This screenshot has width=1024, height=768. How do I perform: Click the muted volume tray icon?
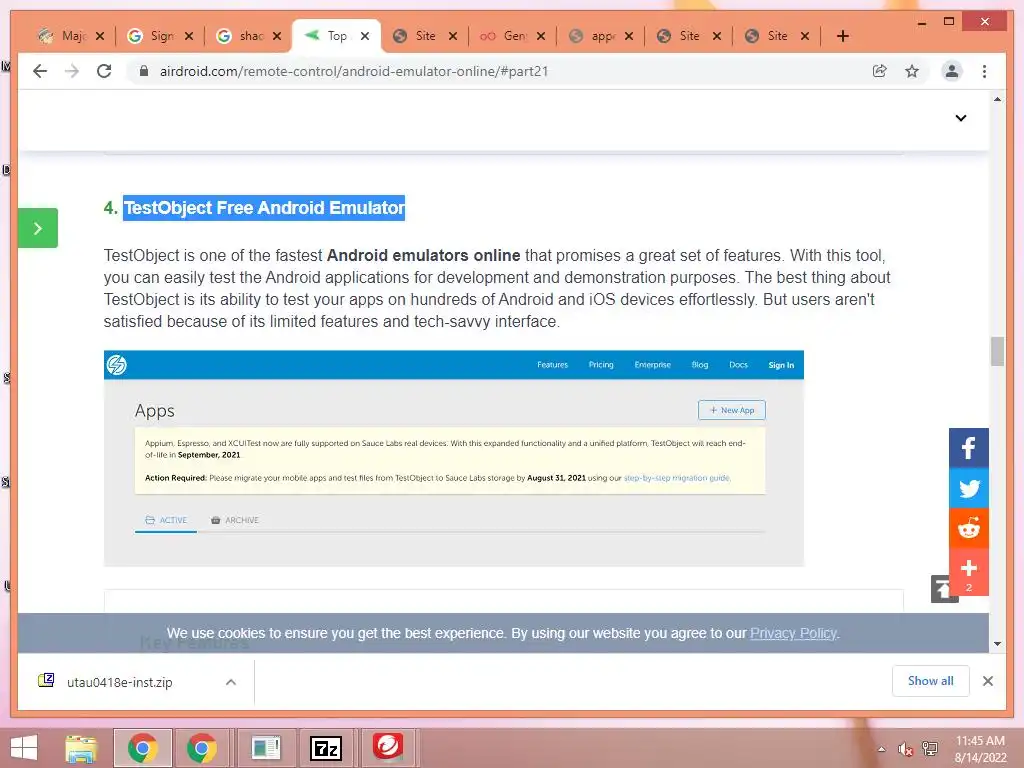[905, 749]
